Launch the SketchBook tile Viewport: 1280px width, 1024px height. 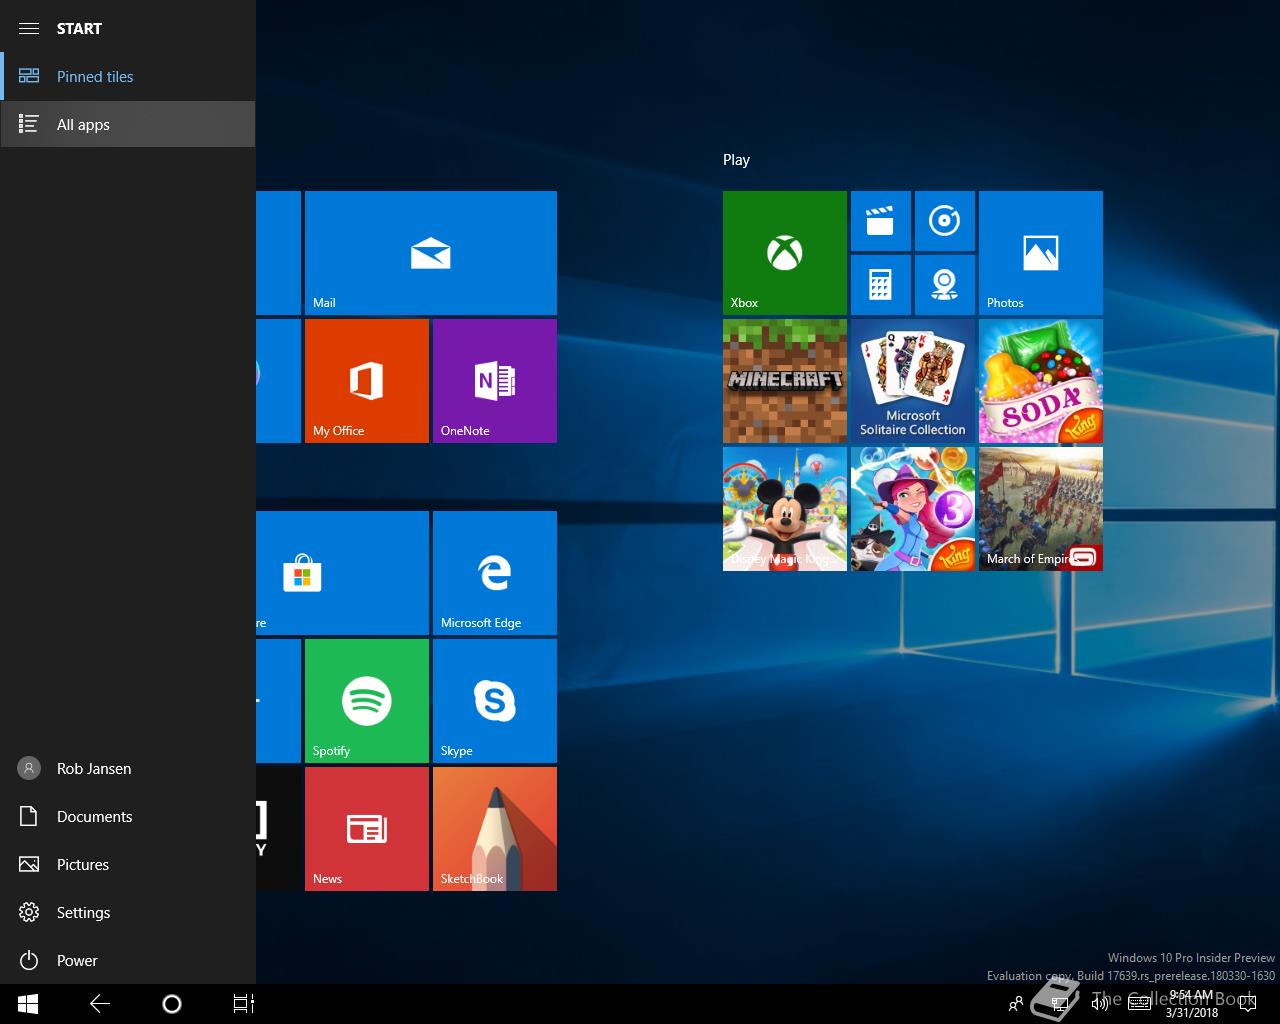pyautogui.click(x=494, y=829)
